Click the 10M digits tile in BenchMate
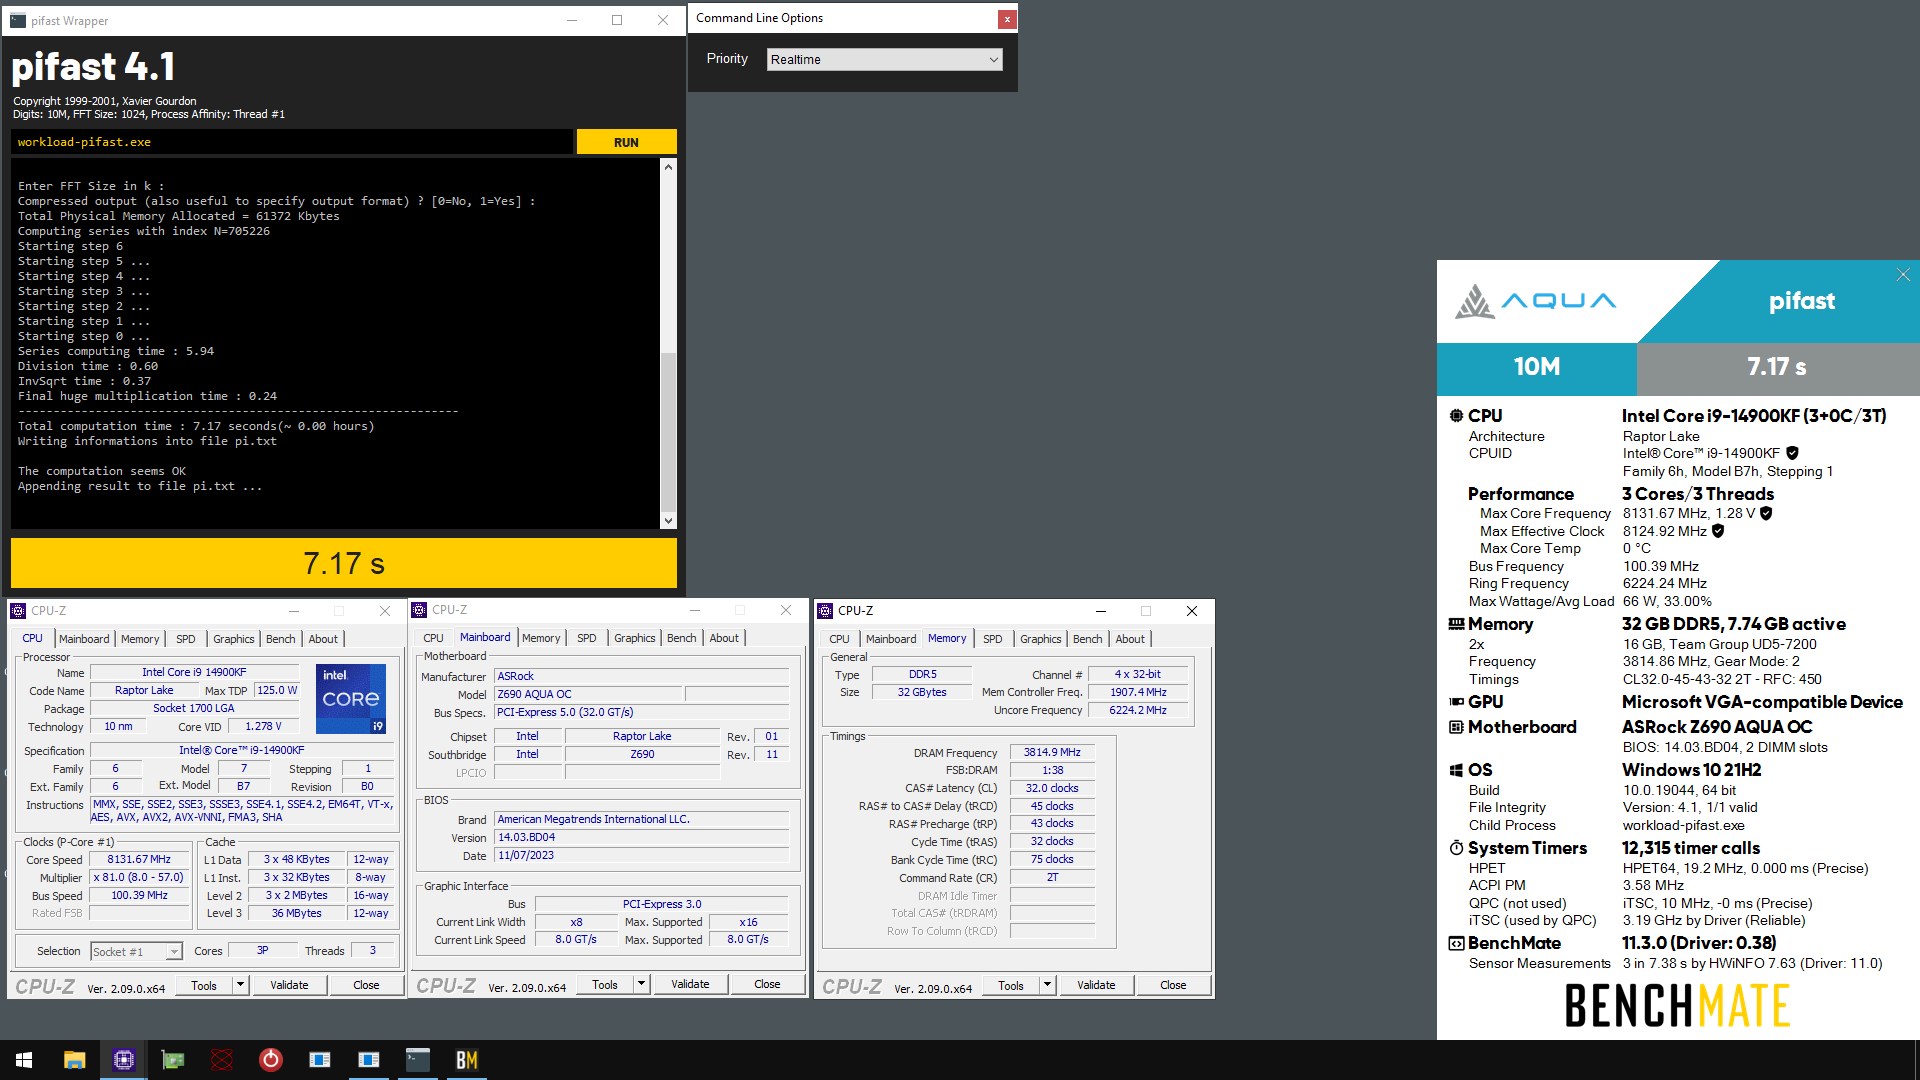 [1537, 367]
